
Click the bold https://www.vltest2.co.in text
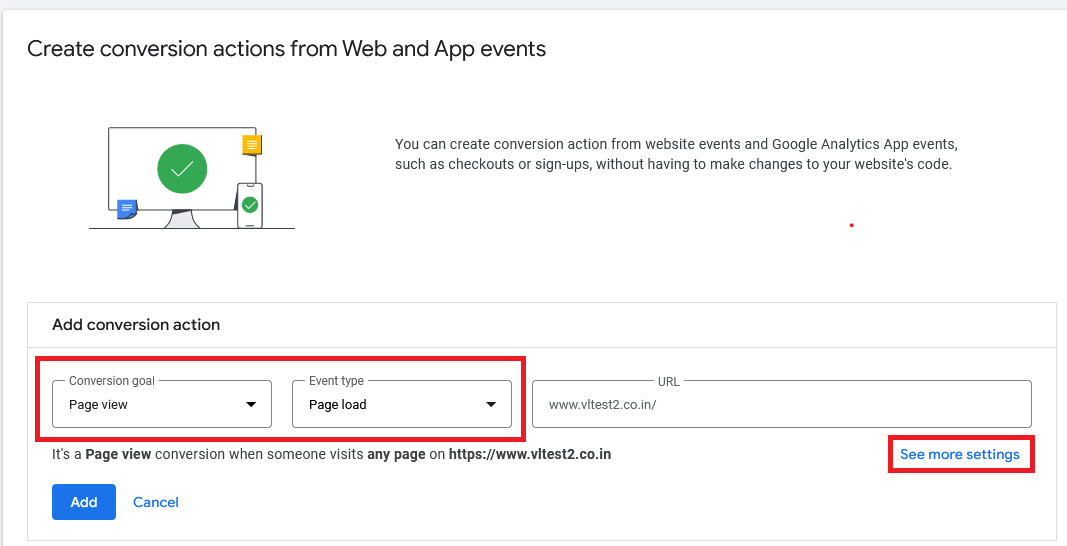[530, 454]
